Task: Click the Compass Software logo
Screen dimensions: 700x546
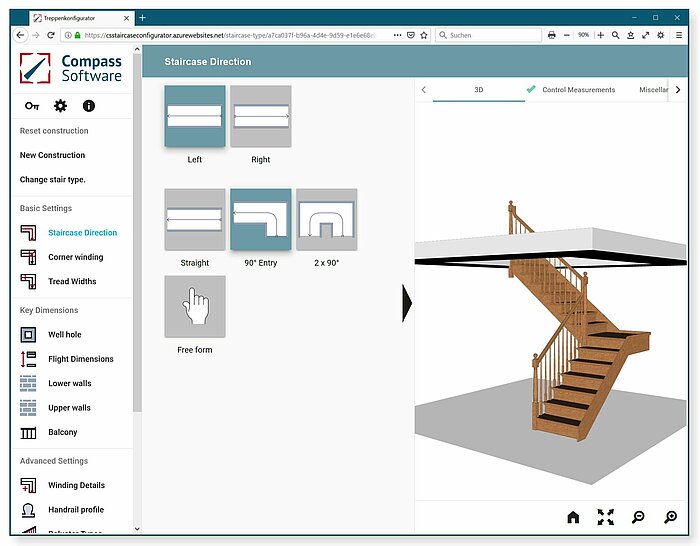Action: pyautogui.click(x=71, y=68)
